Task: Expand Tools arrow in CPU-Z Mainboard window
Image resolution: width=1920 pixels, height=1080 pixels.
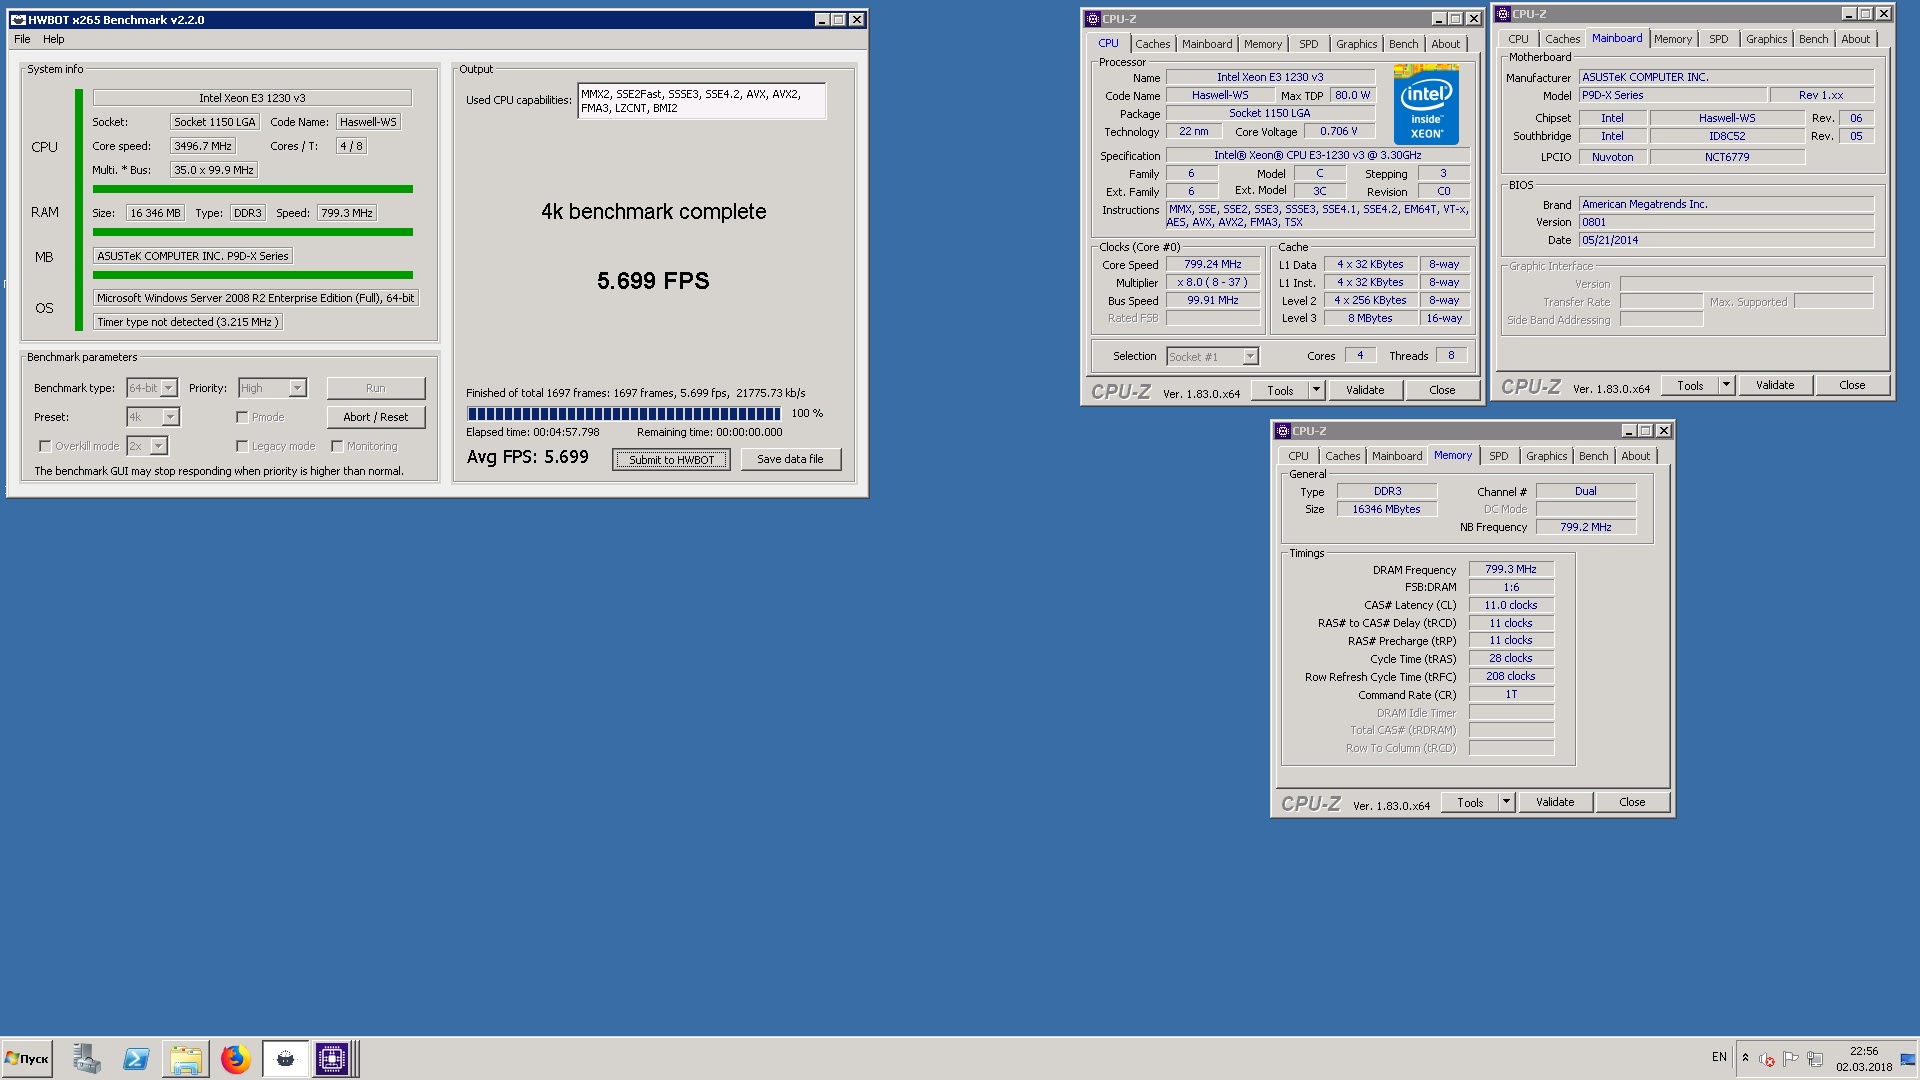Action: (x=1727, y=385)
